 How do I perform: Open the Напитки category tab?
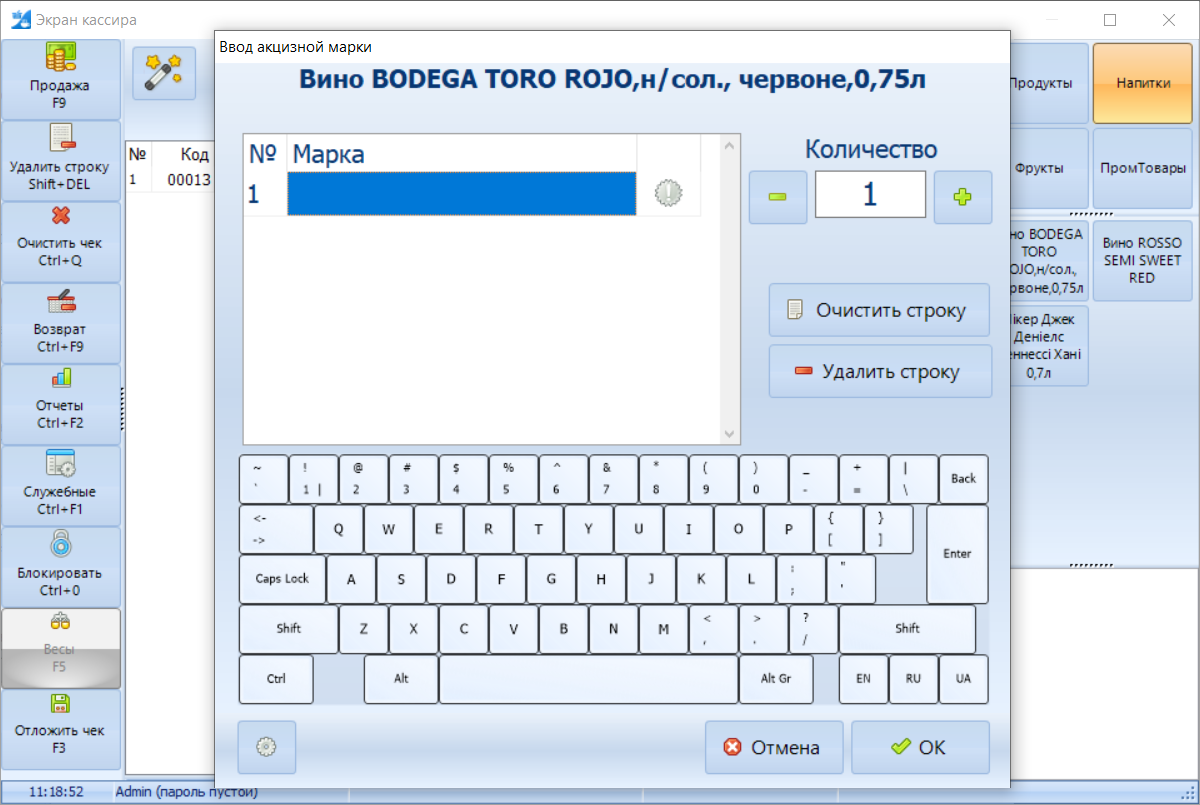pyautogui.click(x=1143, y=83)
